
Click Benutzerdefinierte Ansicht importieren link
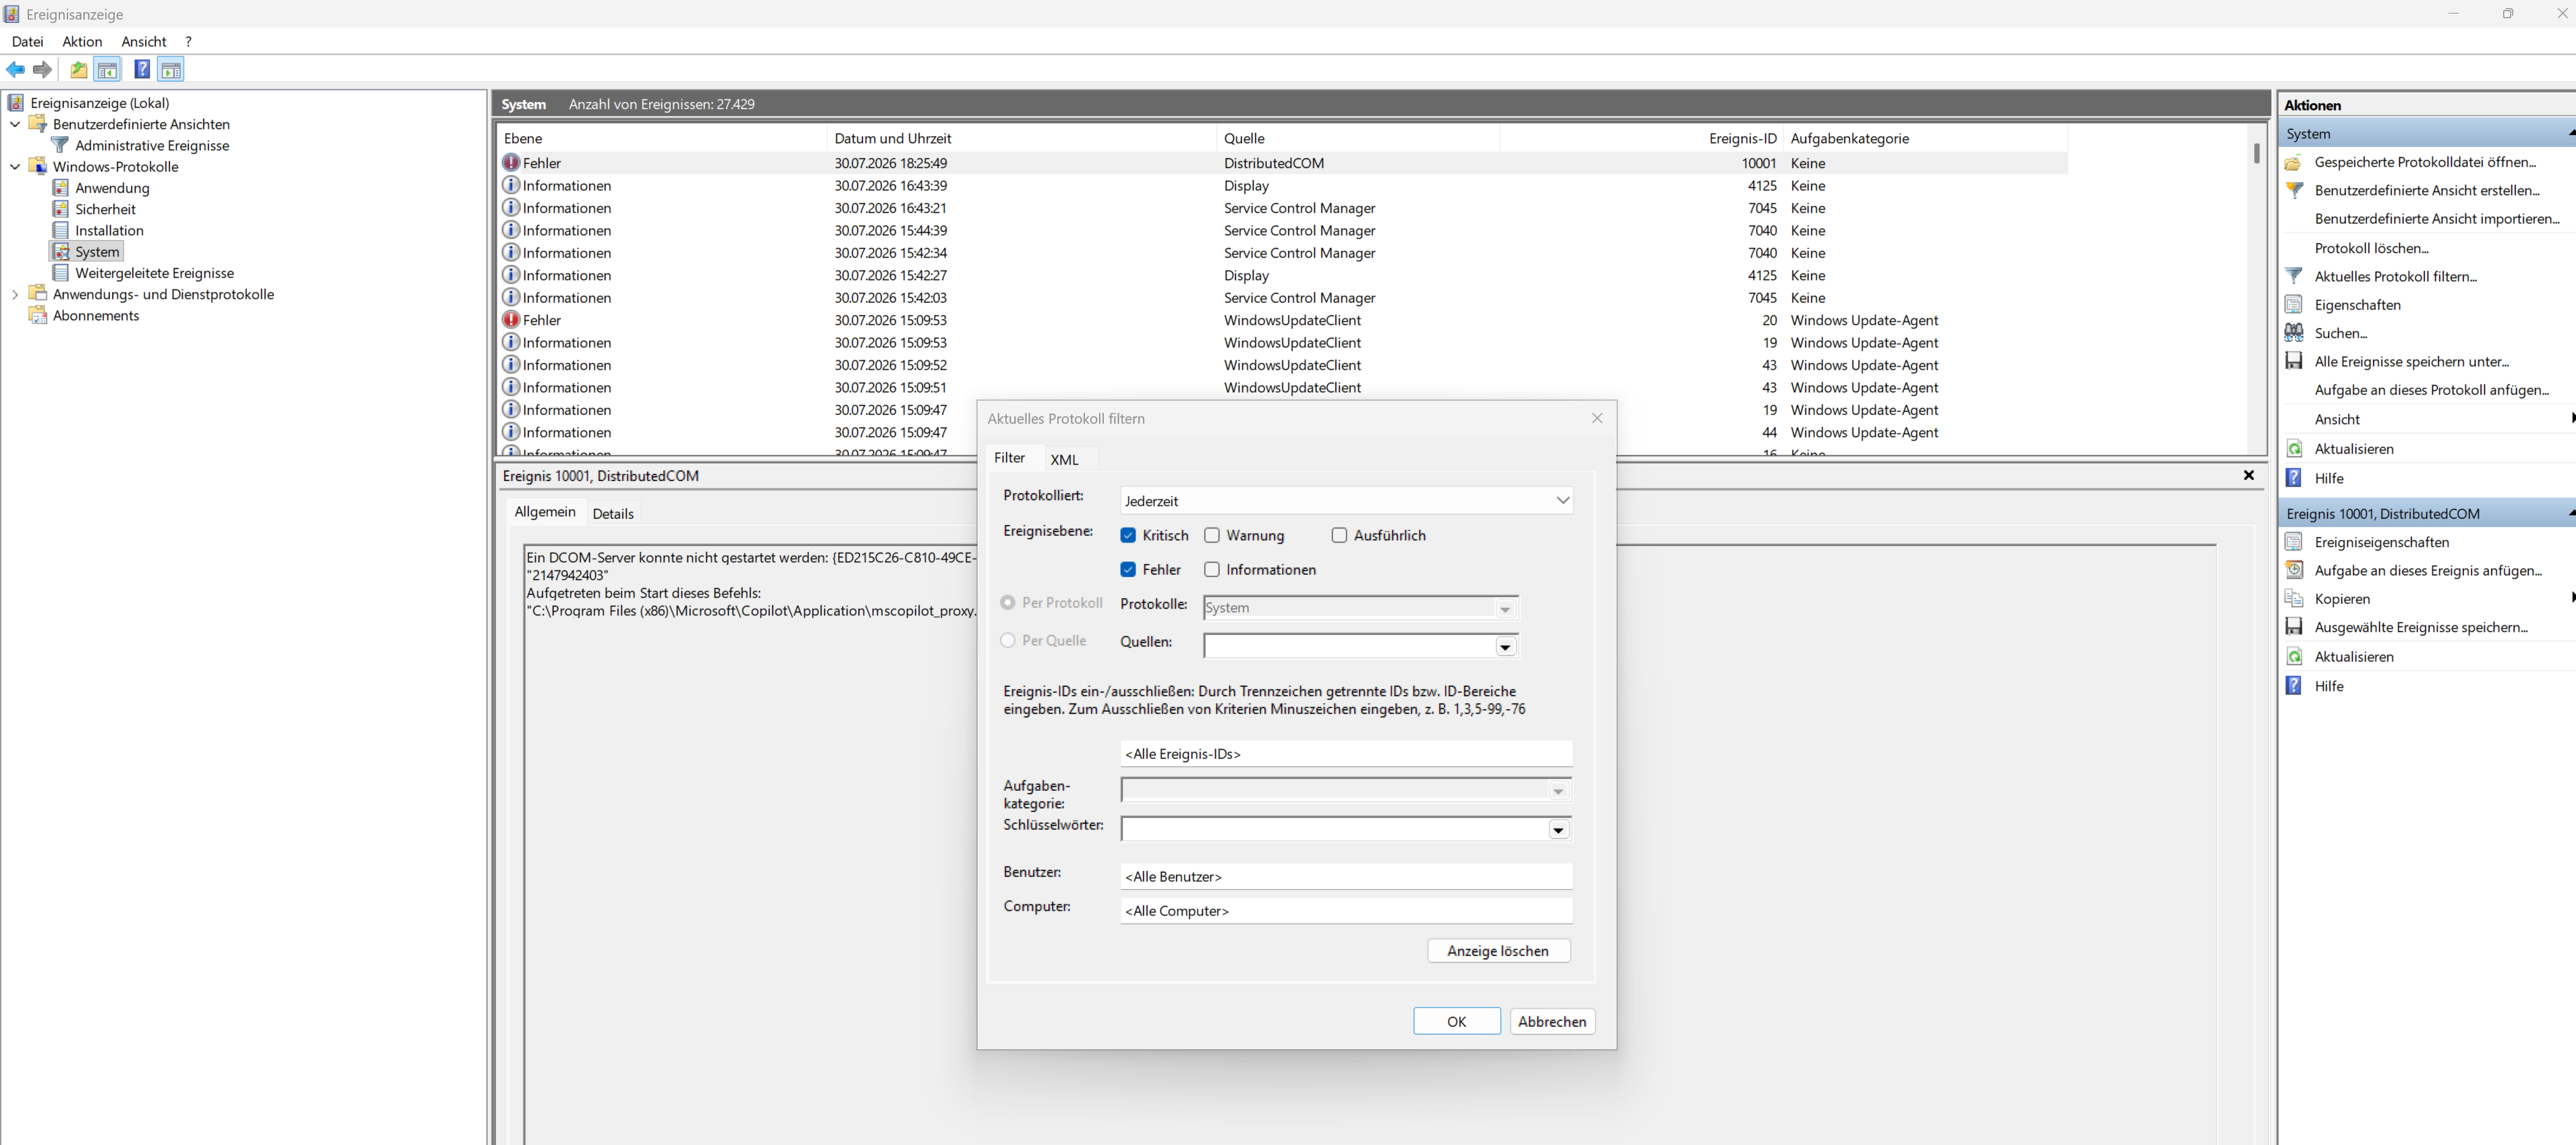tap(2437, 218)
